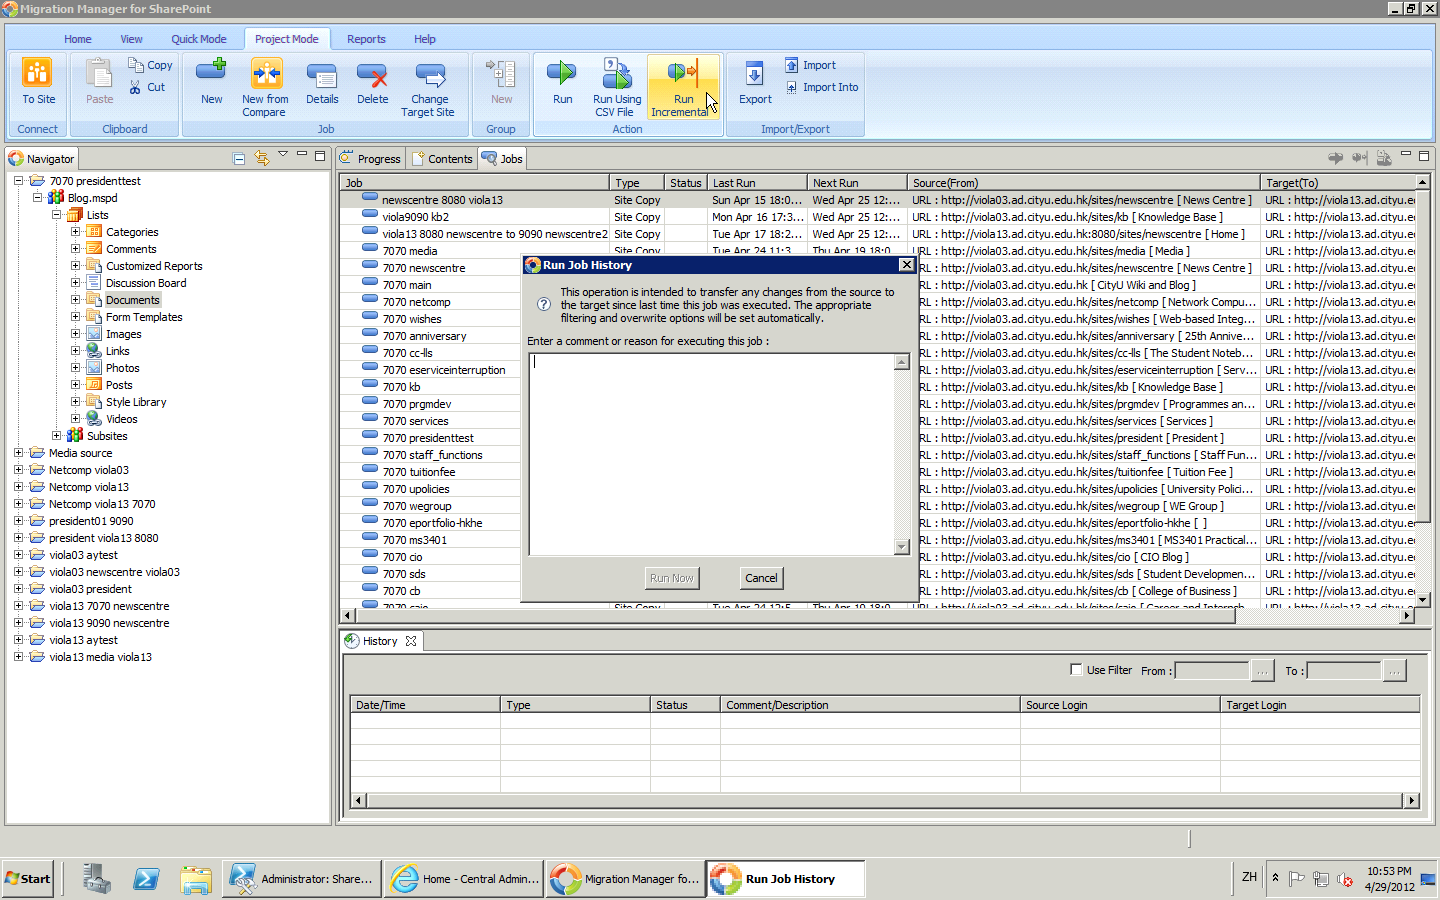
Task: Click Change Target Site icon
Action: coord(430,76)
